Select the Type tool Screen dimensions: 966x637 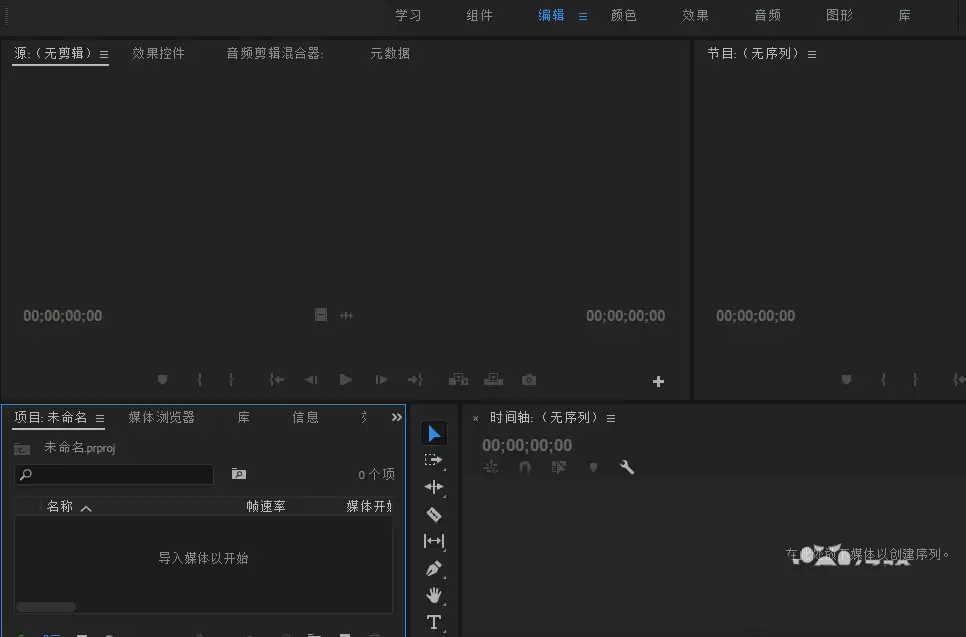click(434, 622)
